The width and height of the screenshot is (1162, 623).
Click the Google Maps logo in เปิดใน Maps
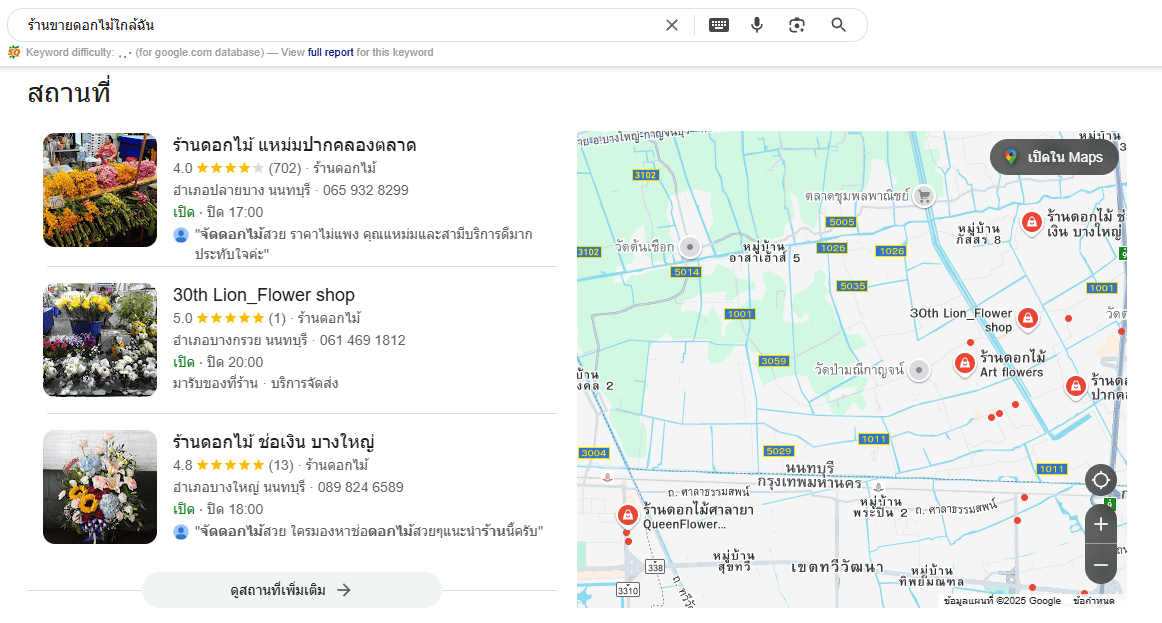click(x=1011, y=157)
